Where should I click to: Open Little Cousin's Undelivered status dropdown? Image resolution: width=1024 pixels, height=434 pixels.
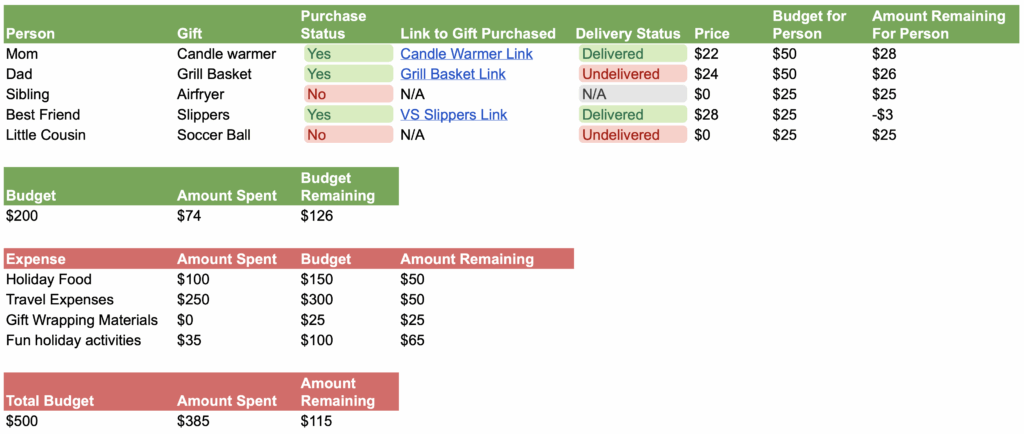pyautogui.click(x=632, y=135)
